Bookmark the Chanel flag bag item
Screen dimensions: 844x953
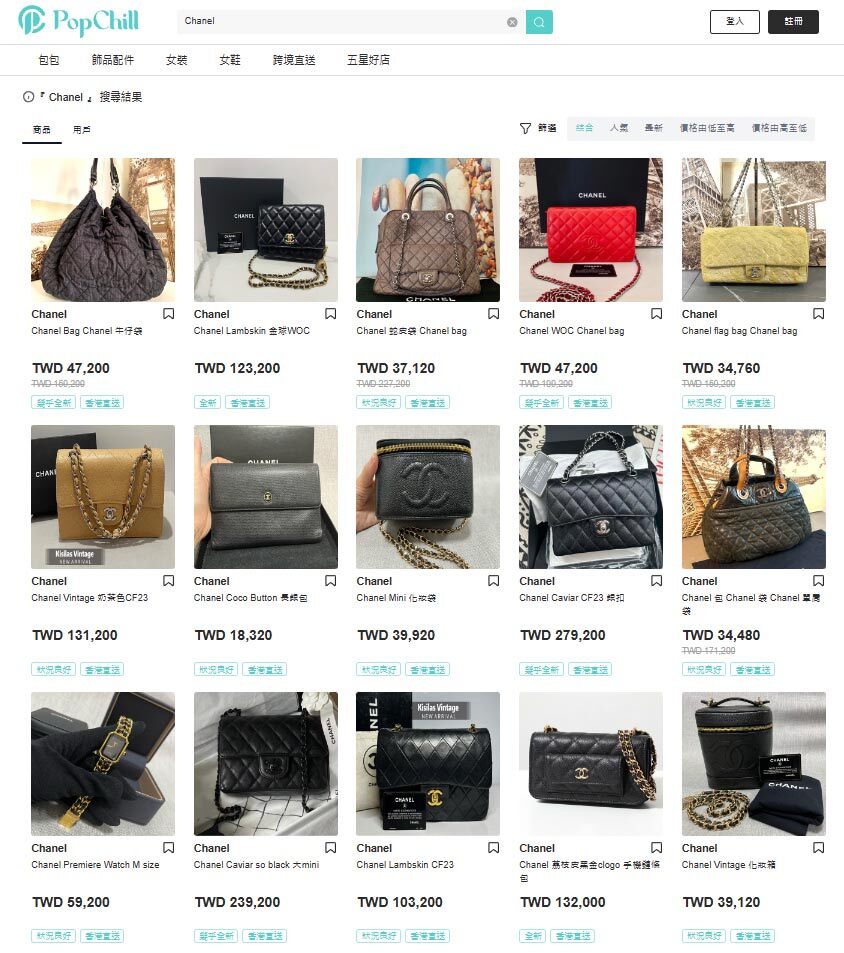coord(818,314)
